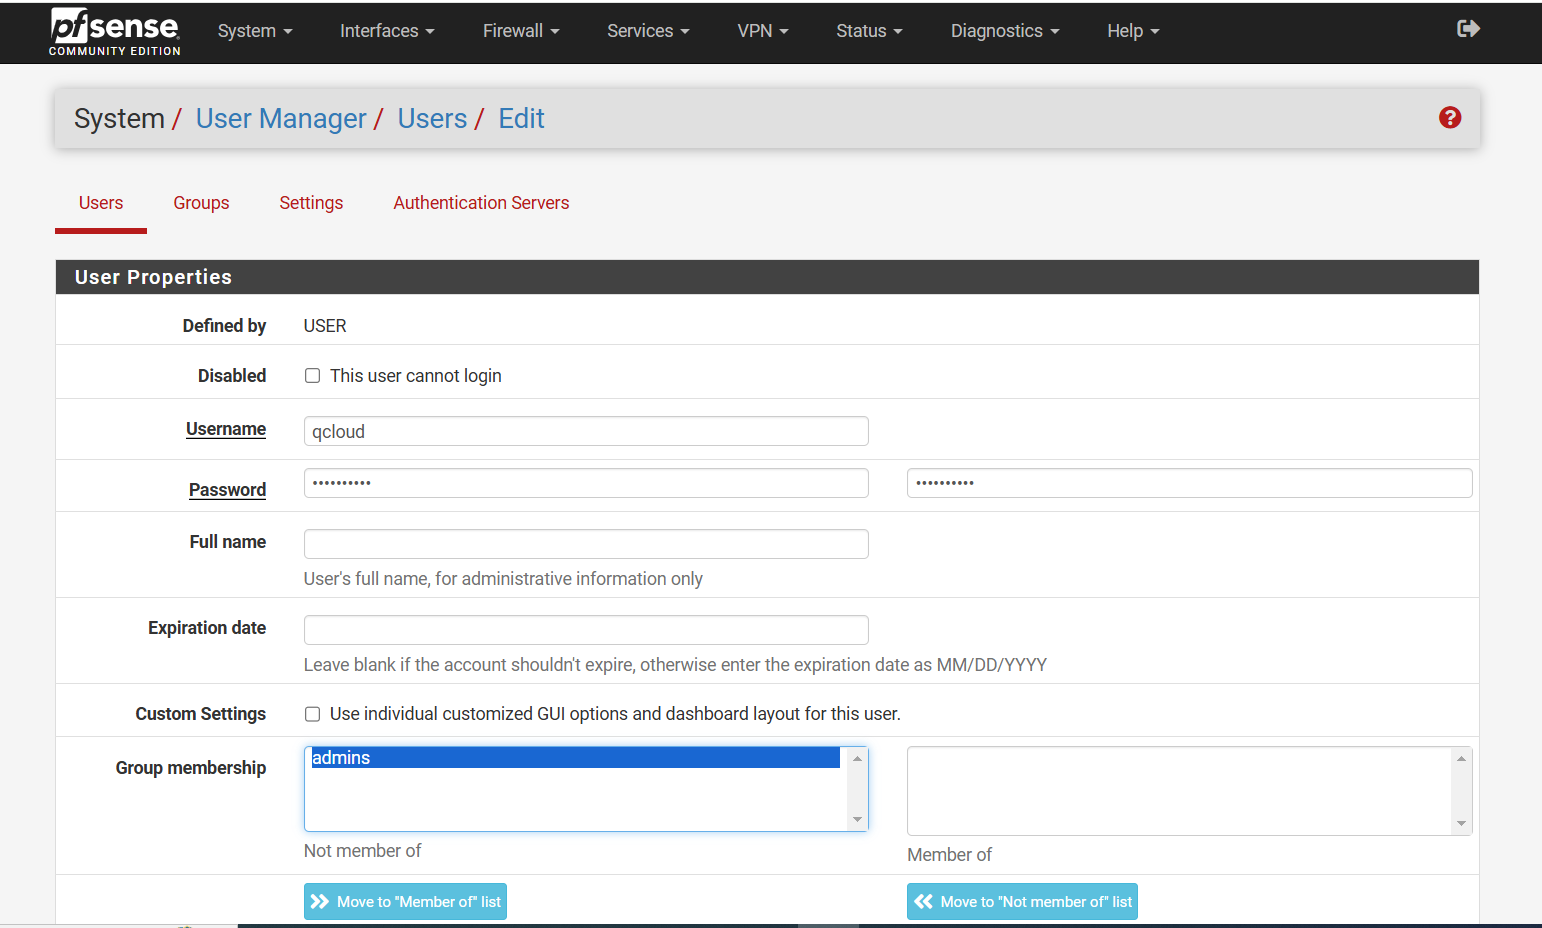Follow the User Manager breadcrumb link
The height and width of the screenshot is (928, 1542).
(281, 119)
